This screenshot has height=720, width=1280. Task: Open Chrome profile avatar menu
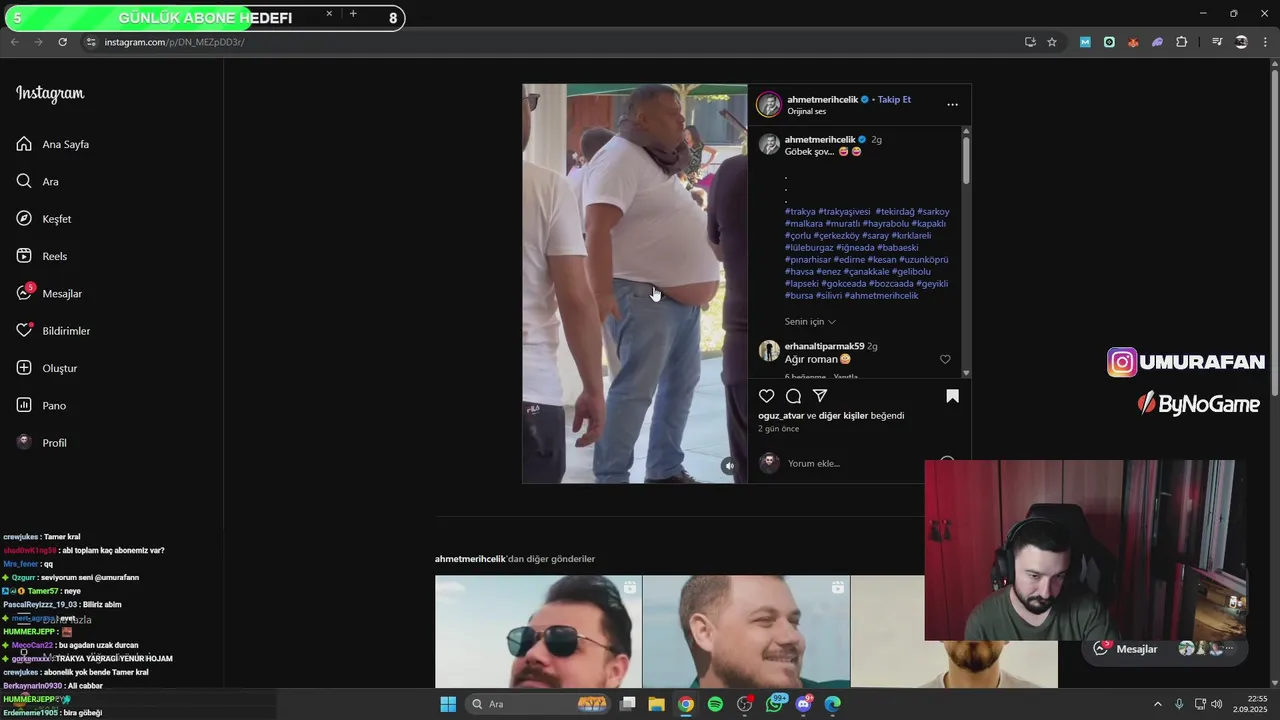pos(1241,42)
